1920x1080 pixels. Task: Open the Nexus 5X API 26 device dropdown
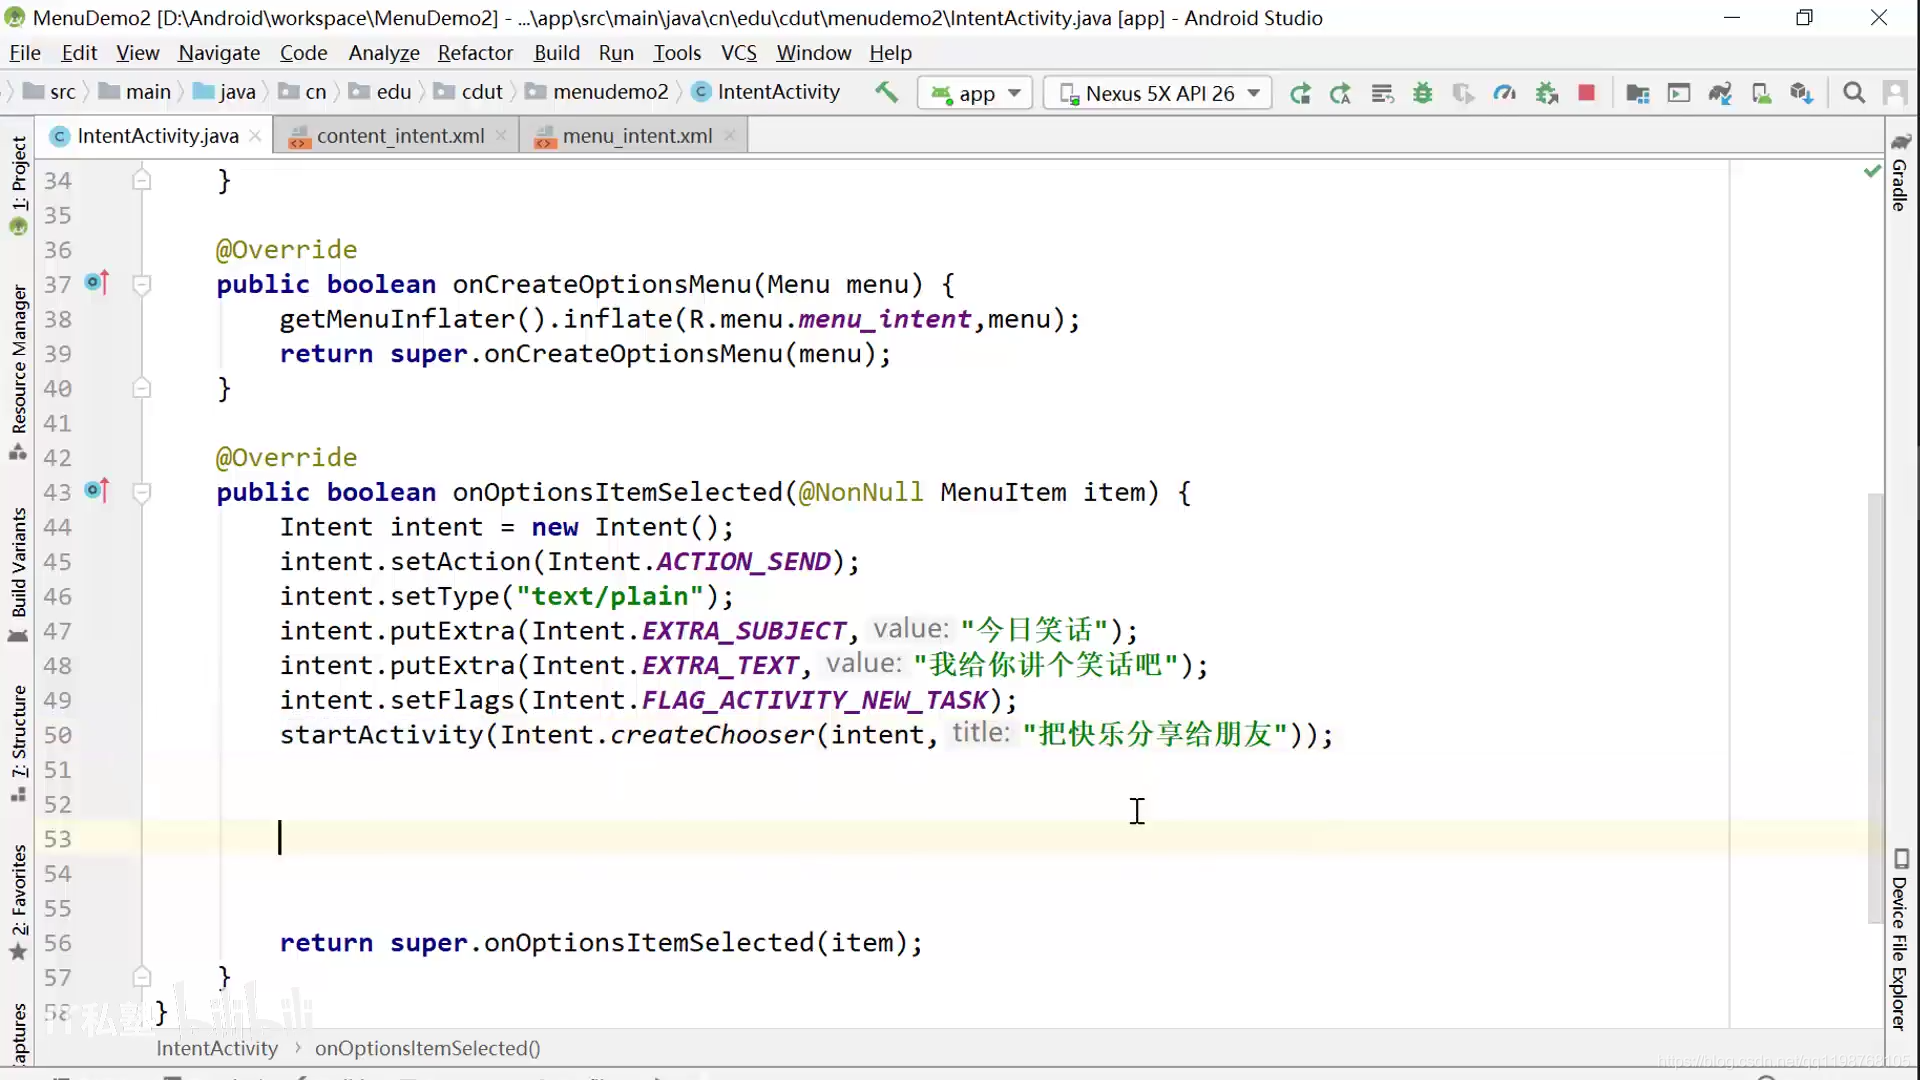tap(1158, 93)
